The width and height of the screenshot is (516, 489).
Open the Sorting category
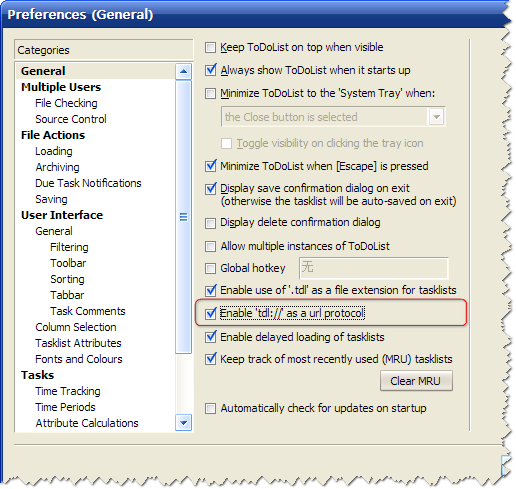(67, 279)
